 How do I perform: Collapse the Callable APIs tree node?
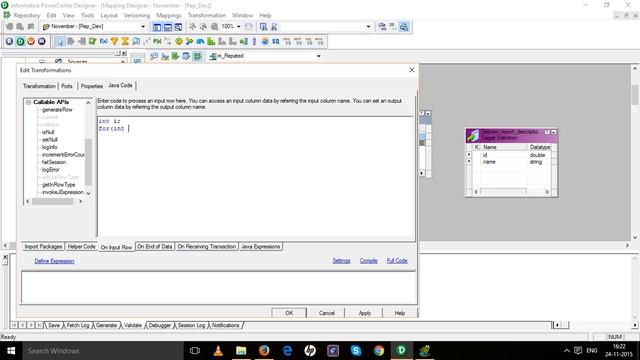coord(29,102)
